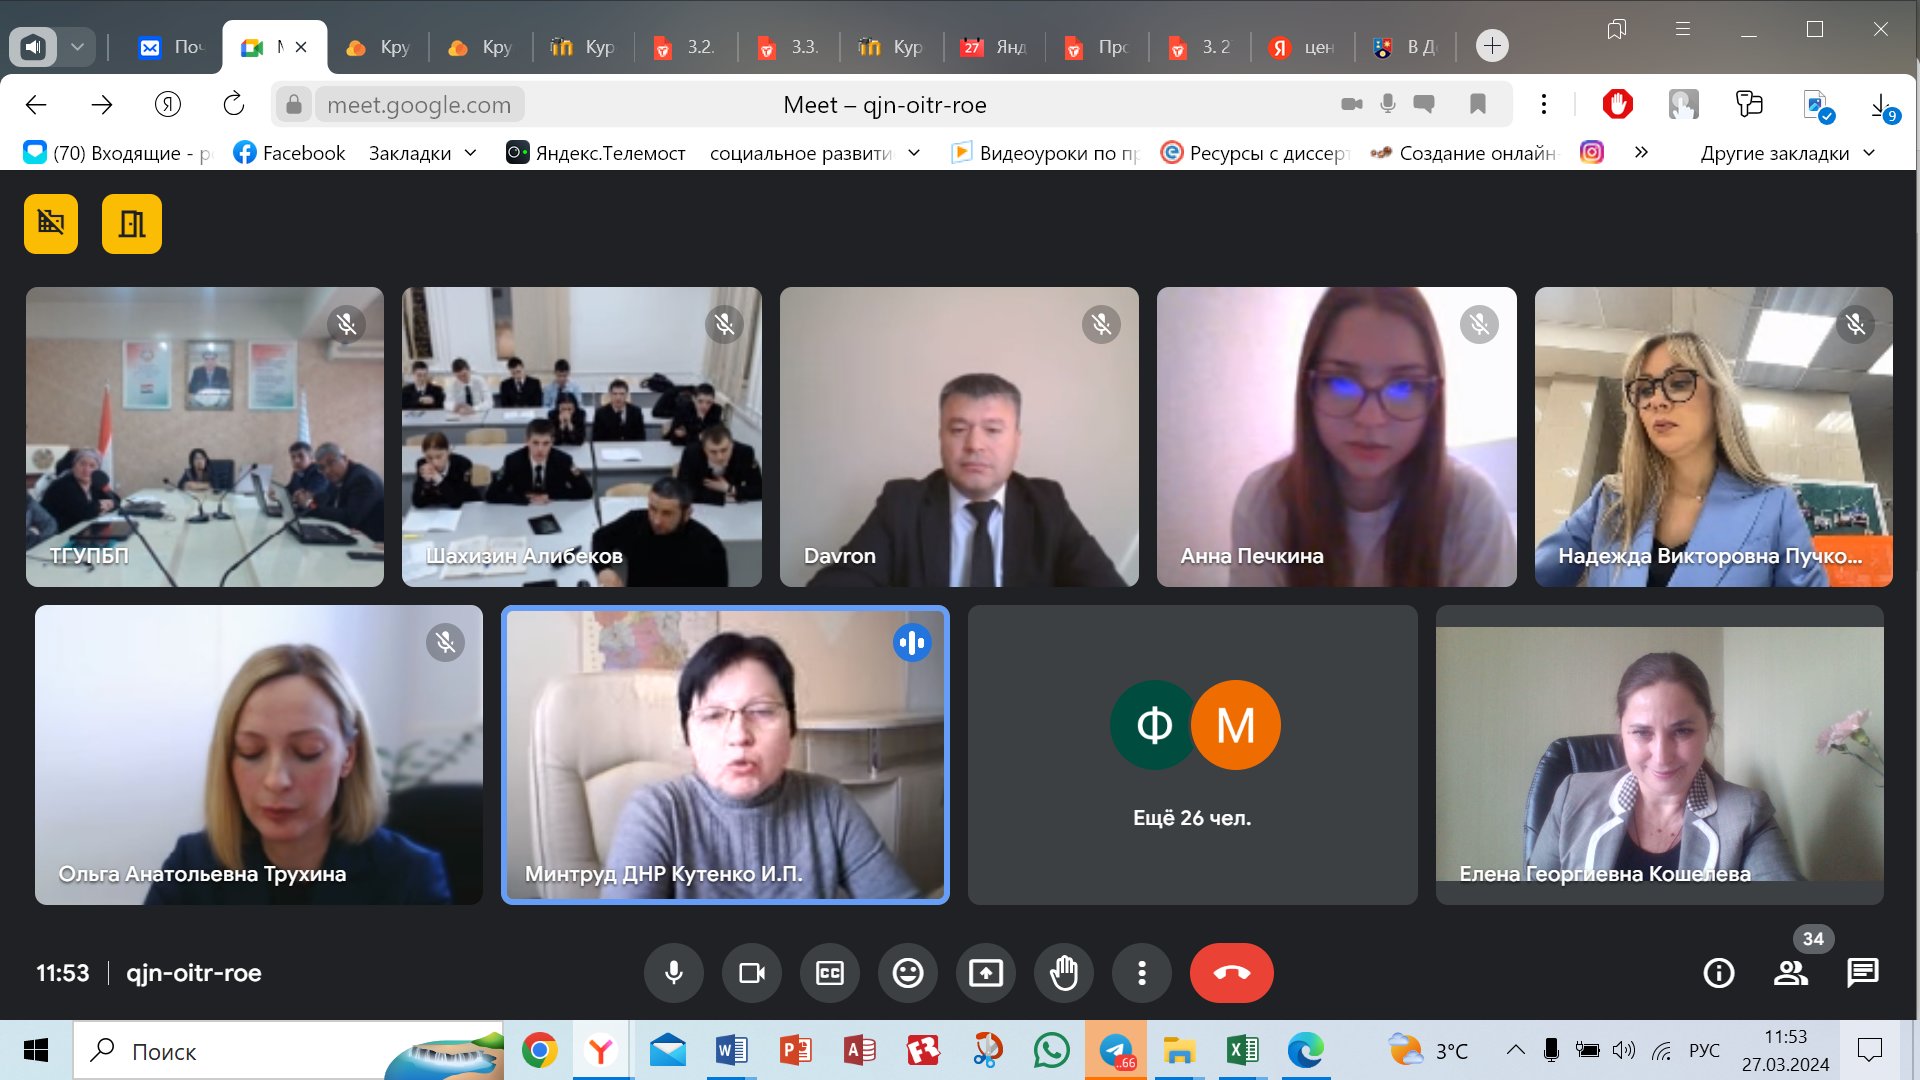1920x1080 pixels.
Task: Turn on closed captions
Action: coord(829,973)
